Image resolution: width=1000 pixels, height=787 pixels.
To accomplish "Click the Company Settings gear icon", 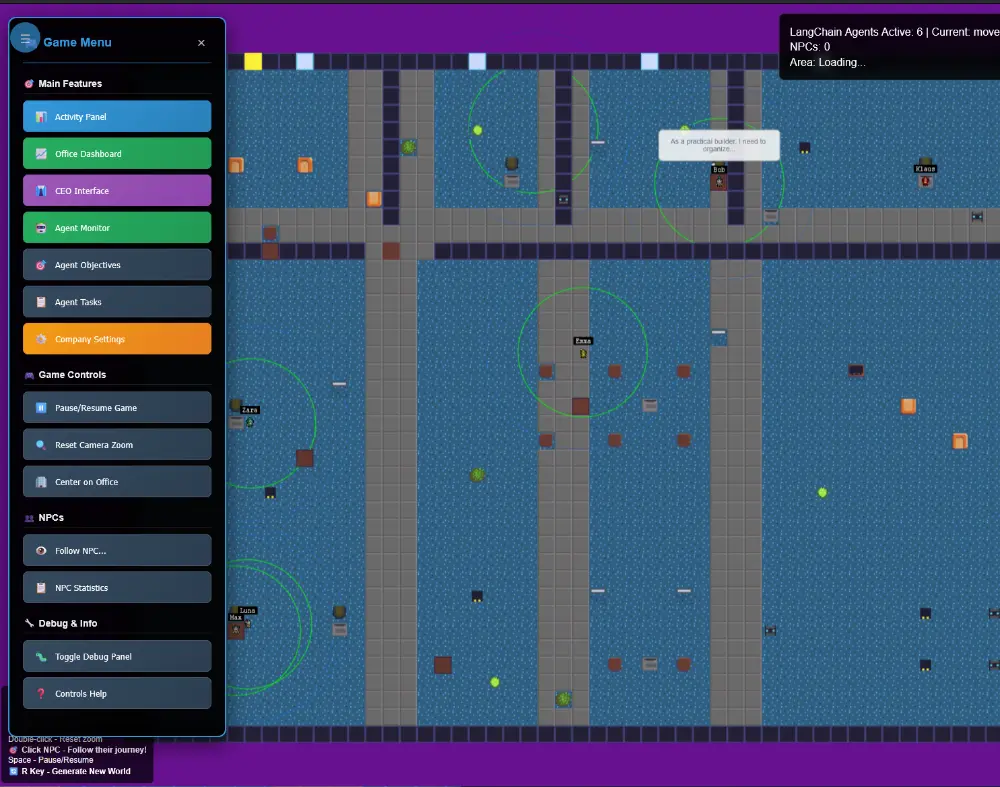I will [41, 339].
